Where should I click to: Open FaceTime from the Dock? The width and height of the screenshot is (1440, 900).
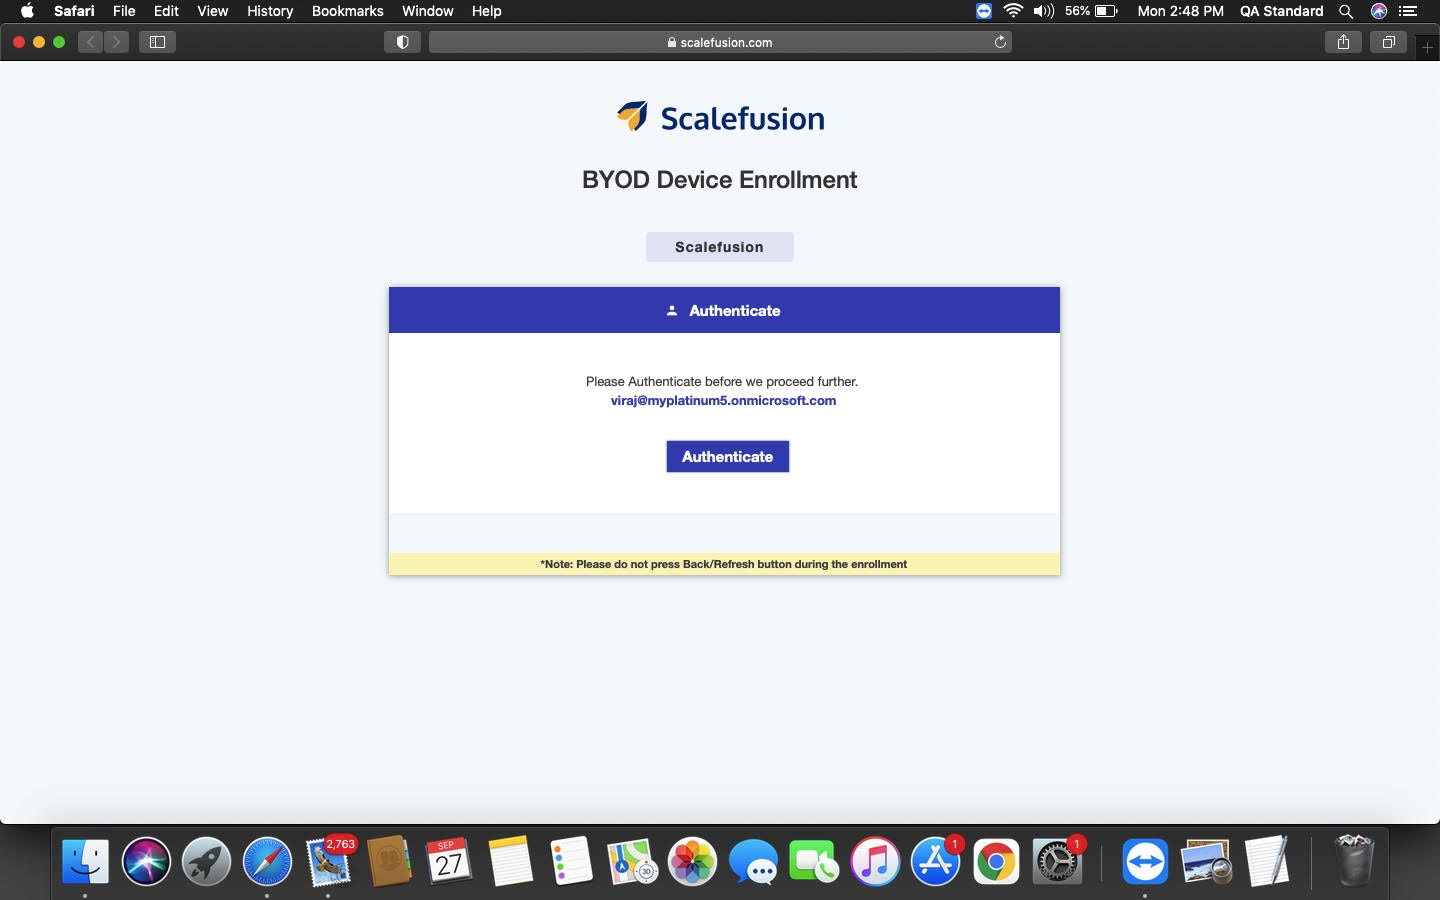[814, 861]
